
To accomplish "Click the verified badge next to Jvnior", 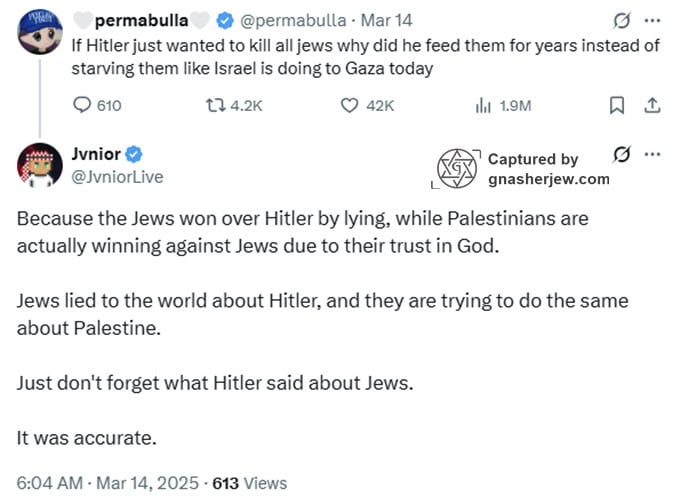I will pos(133,155).
